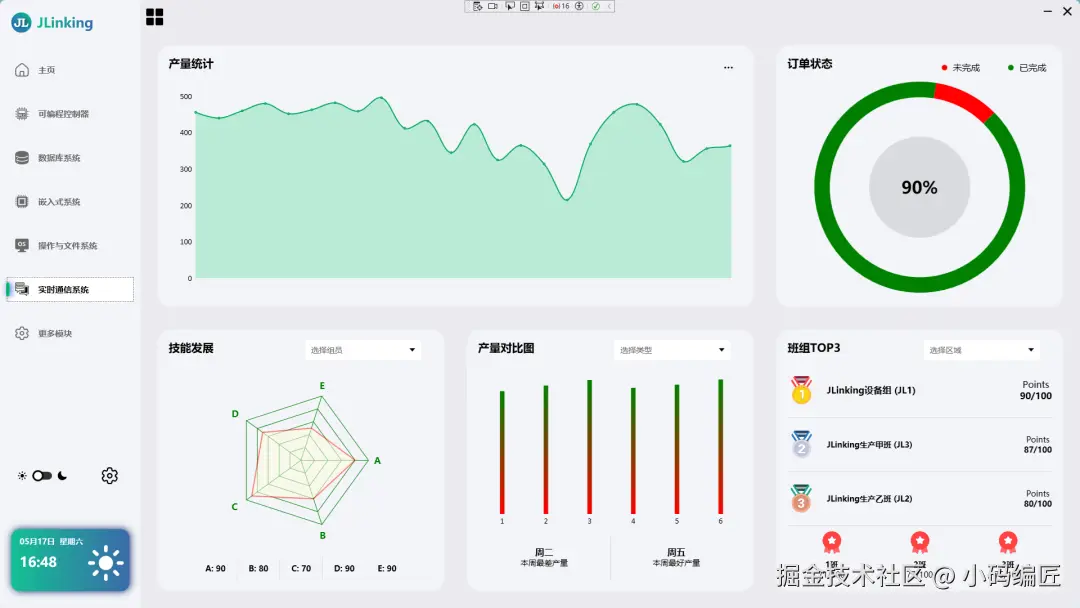Open the 操作与文件系统 module
This screenshot has width=1080, height=608.
[70, 246]
